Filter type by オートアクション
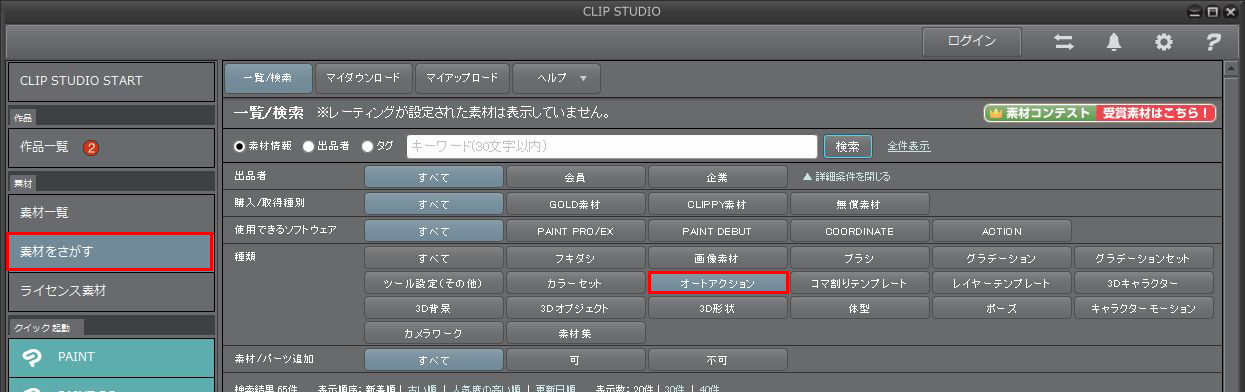Screen dimensions: 1245x392 click(718, 283)
